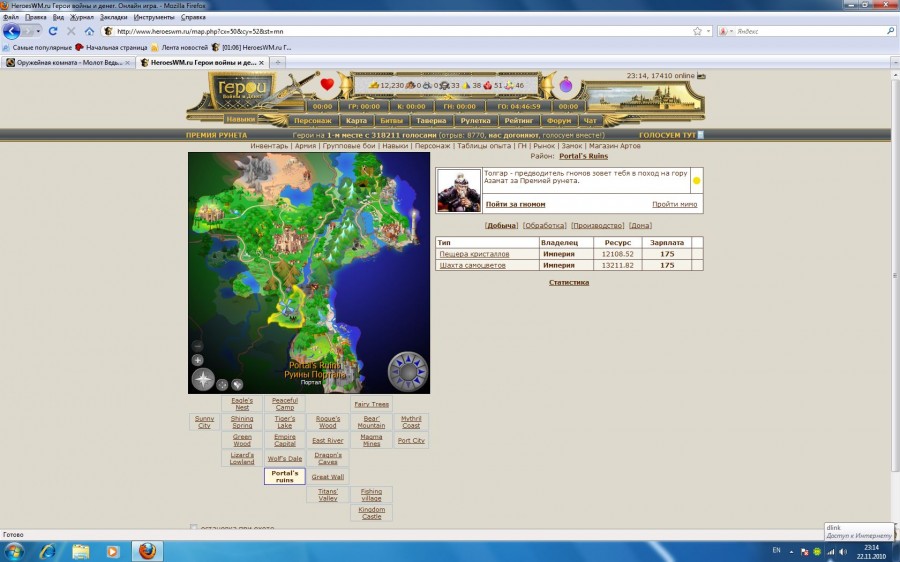
Task: Travel to Sunny City
Action: coord(204,422)
